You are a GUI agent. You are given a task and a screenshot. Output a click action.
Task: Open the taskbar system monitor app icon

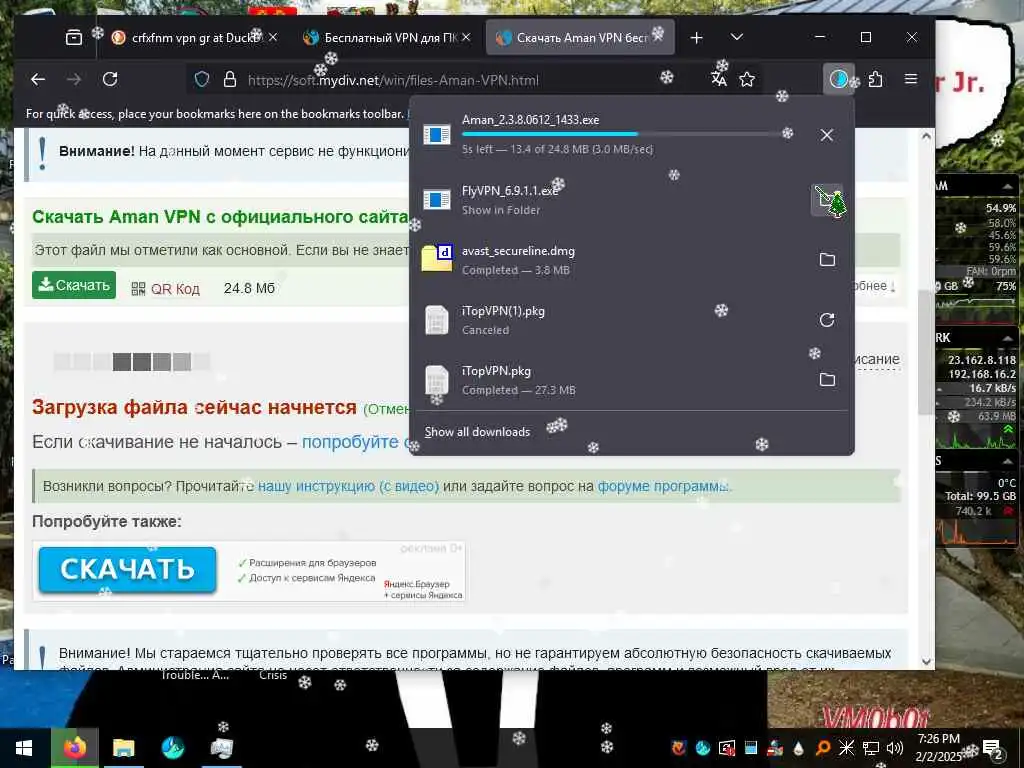pyautogui.click(x=222, y=748)
